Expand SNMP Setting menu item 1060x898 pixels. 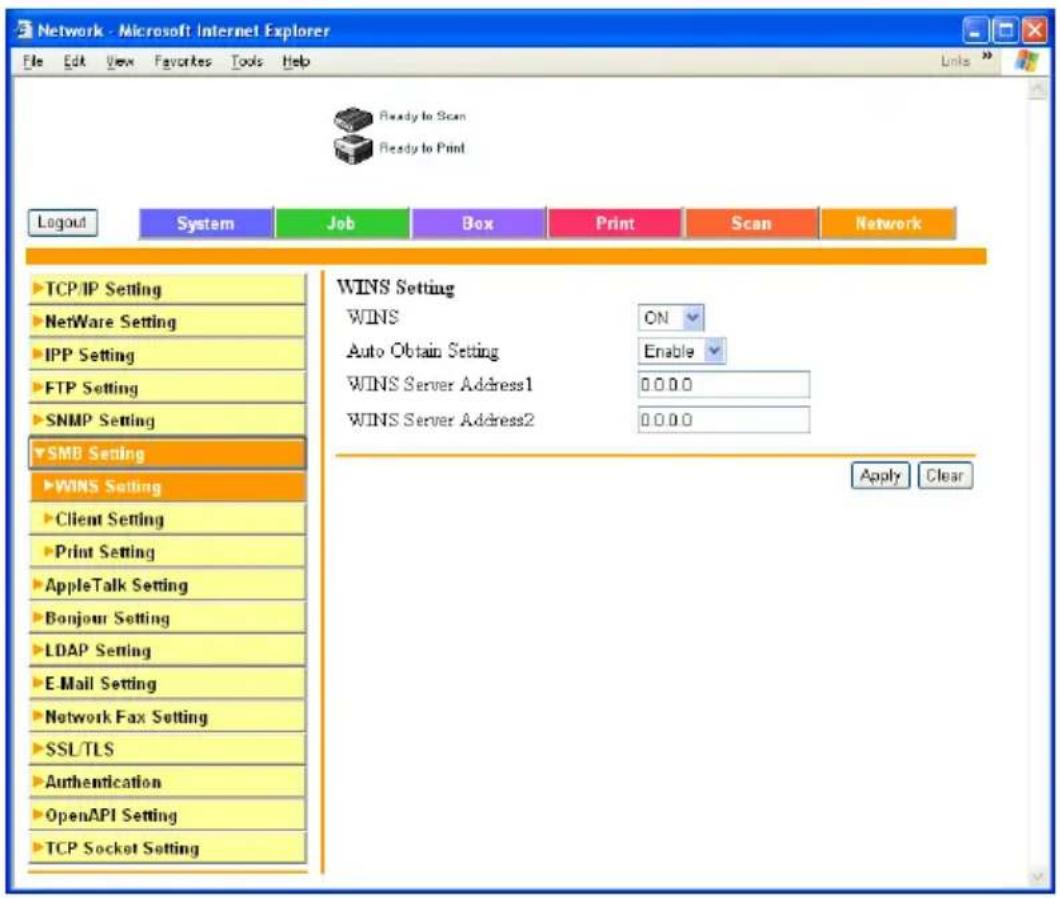click(167, 421)
